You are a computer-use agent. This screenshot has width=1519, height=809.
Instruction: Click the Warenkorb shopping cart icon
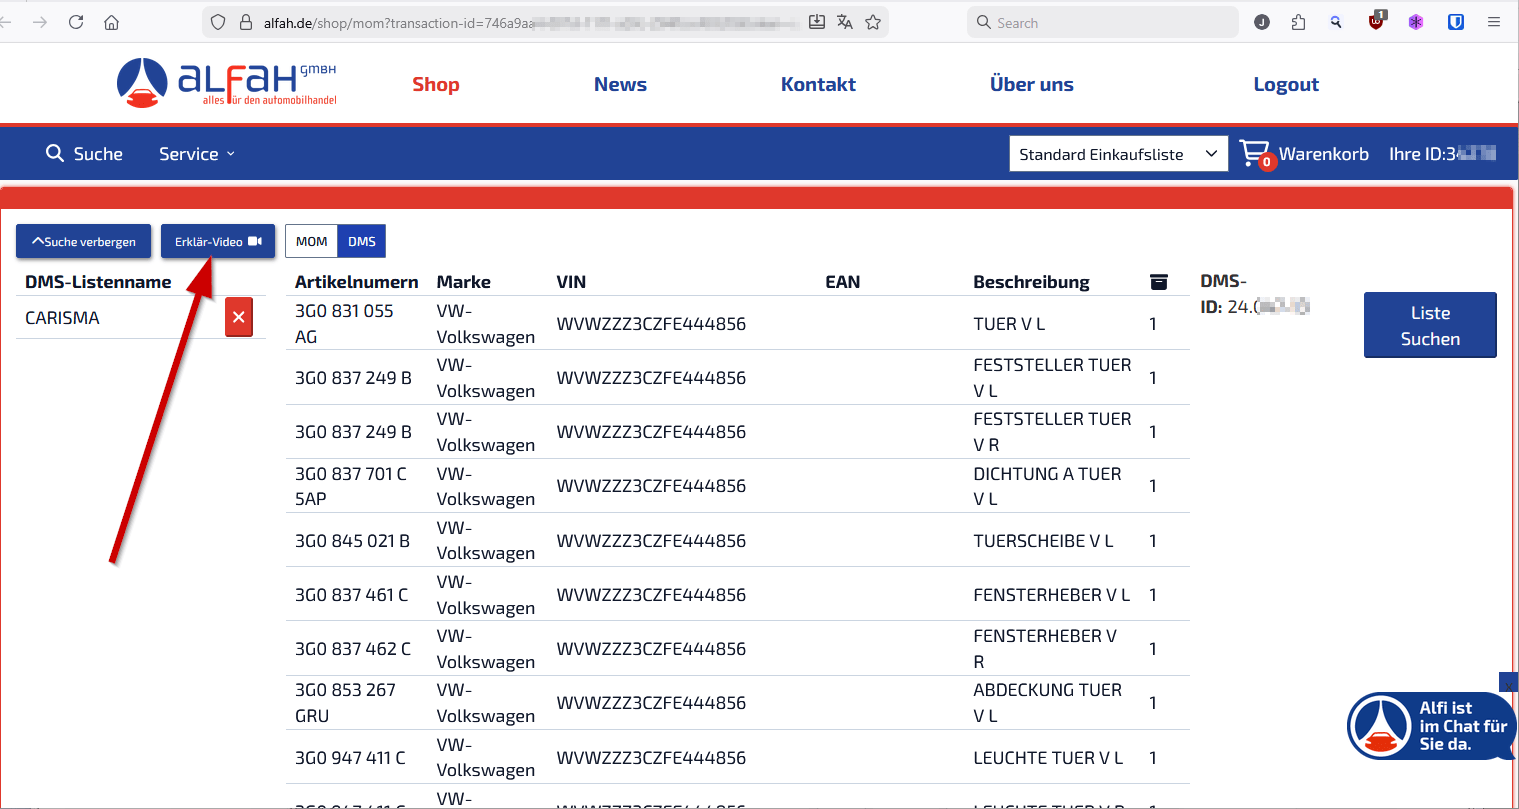(x=1254, y=154)
